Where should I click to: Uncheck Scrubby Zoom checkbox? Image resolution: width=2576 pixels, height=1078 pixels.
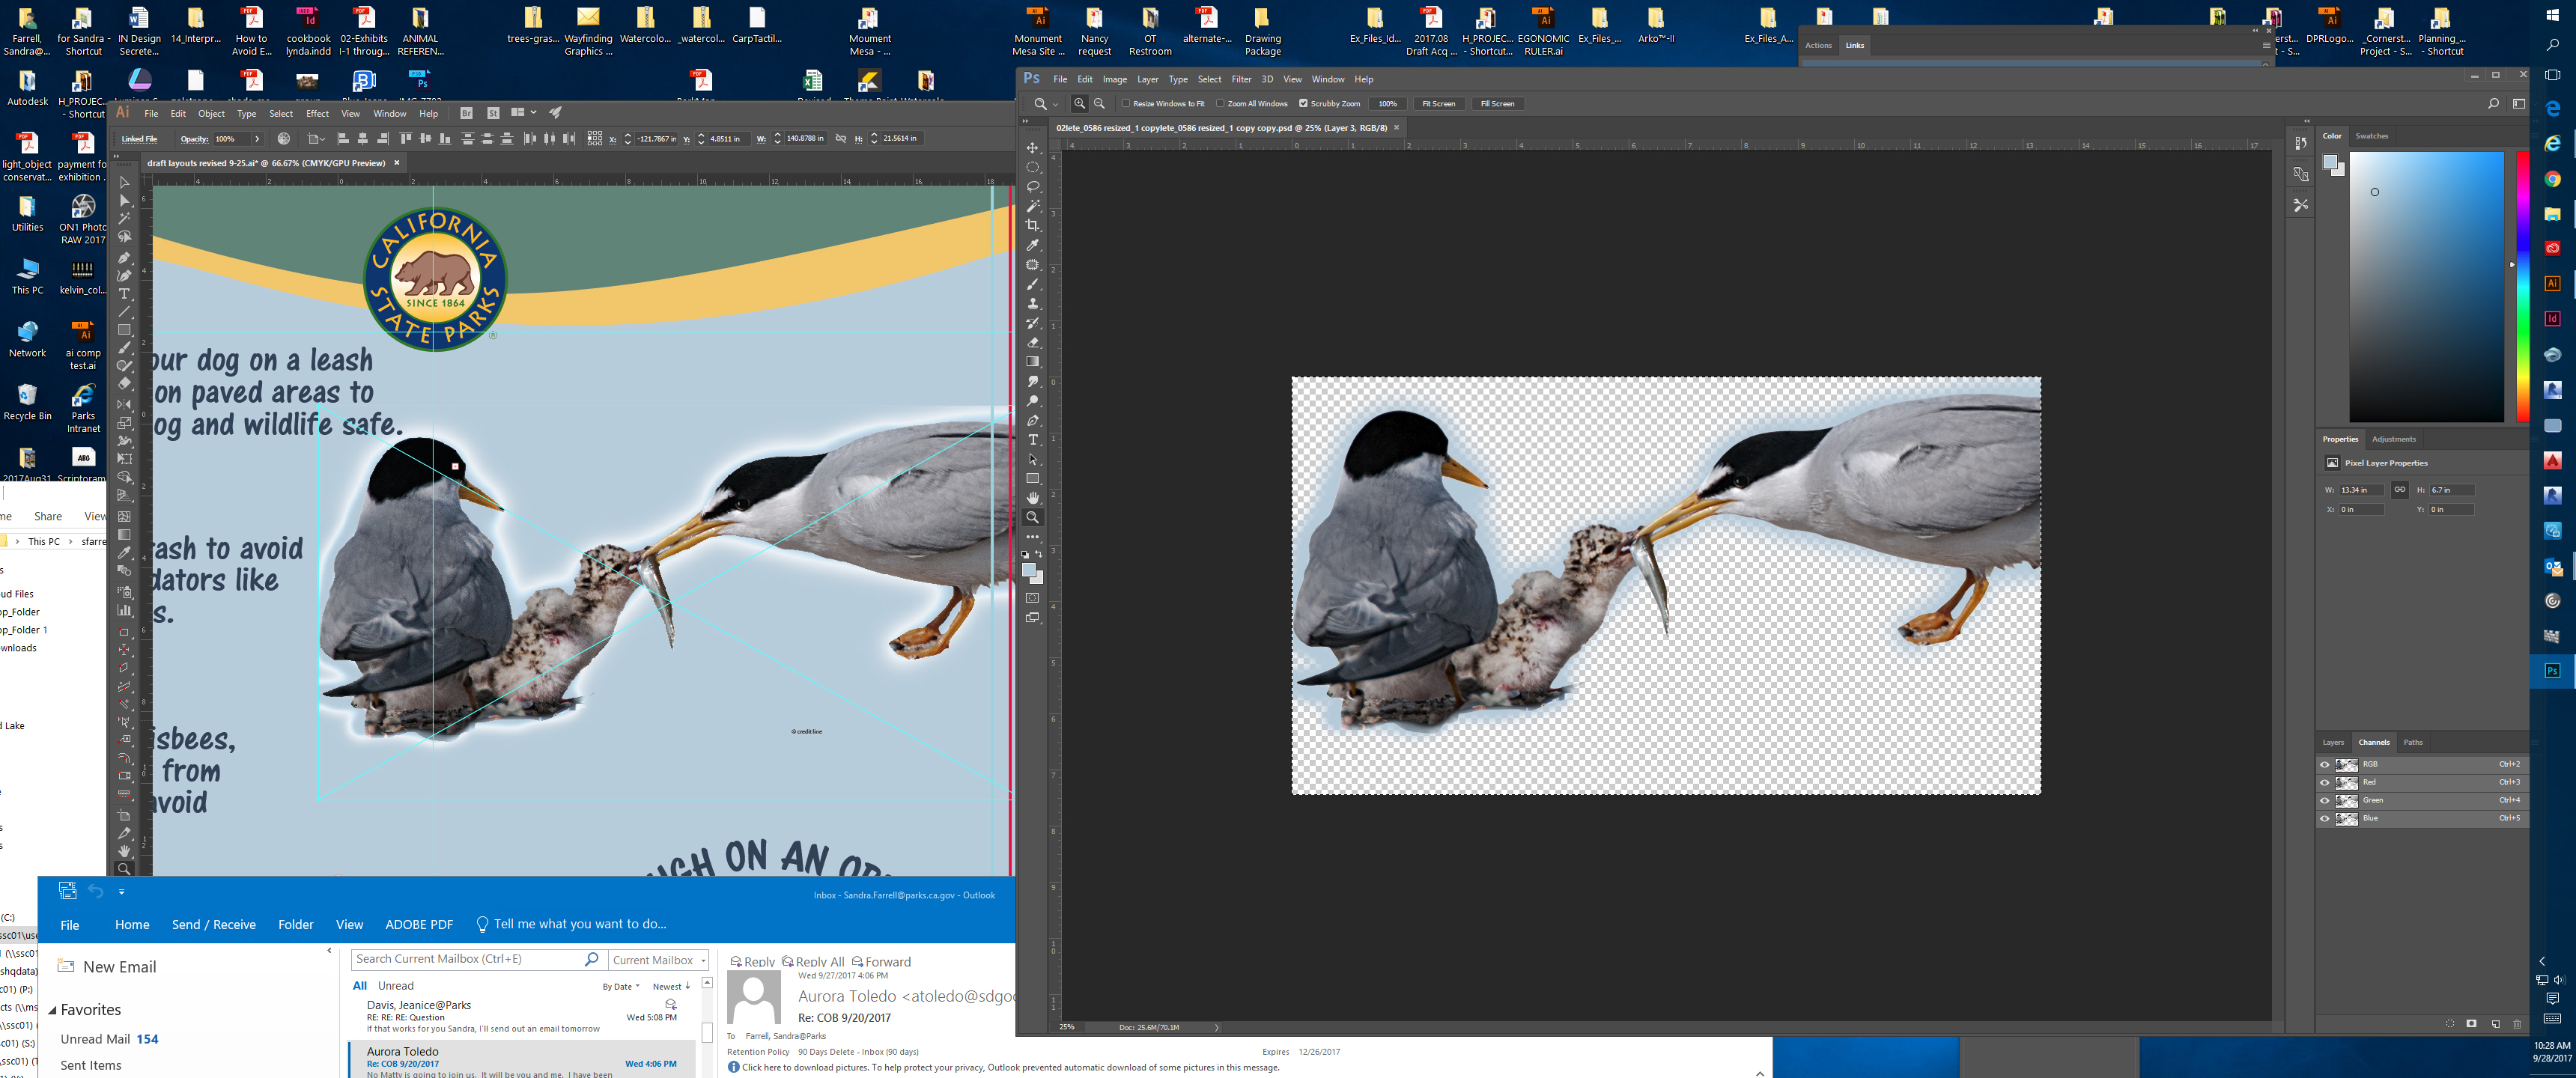[x=1303, y=103]
